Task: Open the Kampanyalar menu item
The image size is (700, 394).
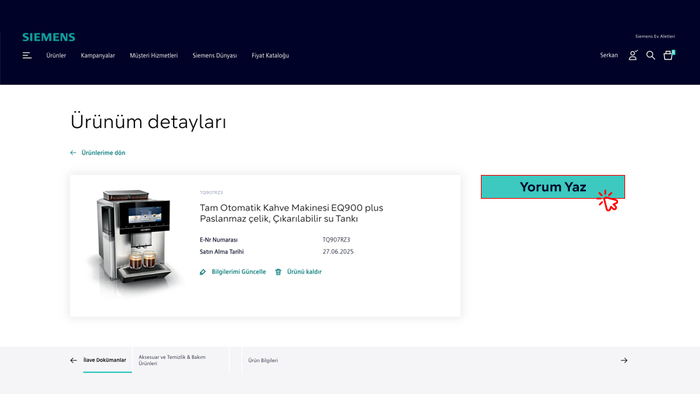Action: click(98, 55)
